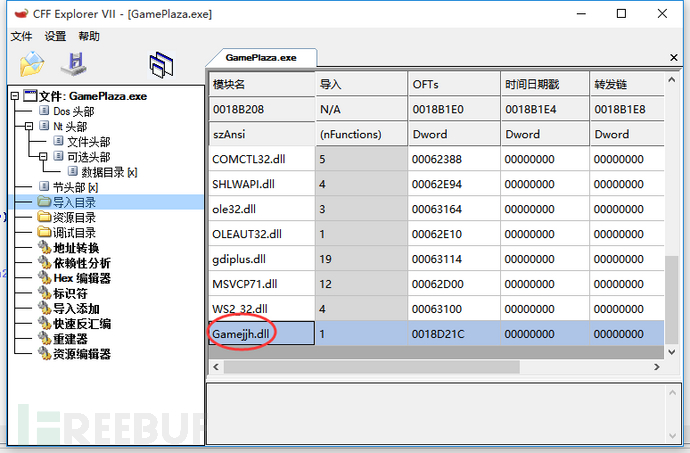
Task: Collapse the 文件: GamePlaza.exe root node
Action: click(15, 96)
